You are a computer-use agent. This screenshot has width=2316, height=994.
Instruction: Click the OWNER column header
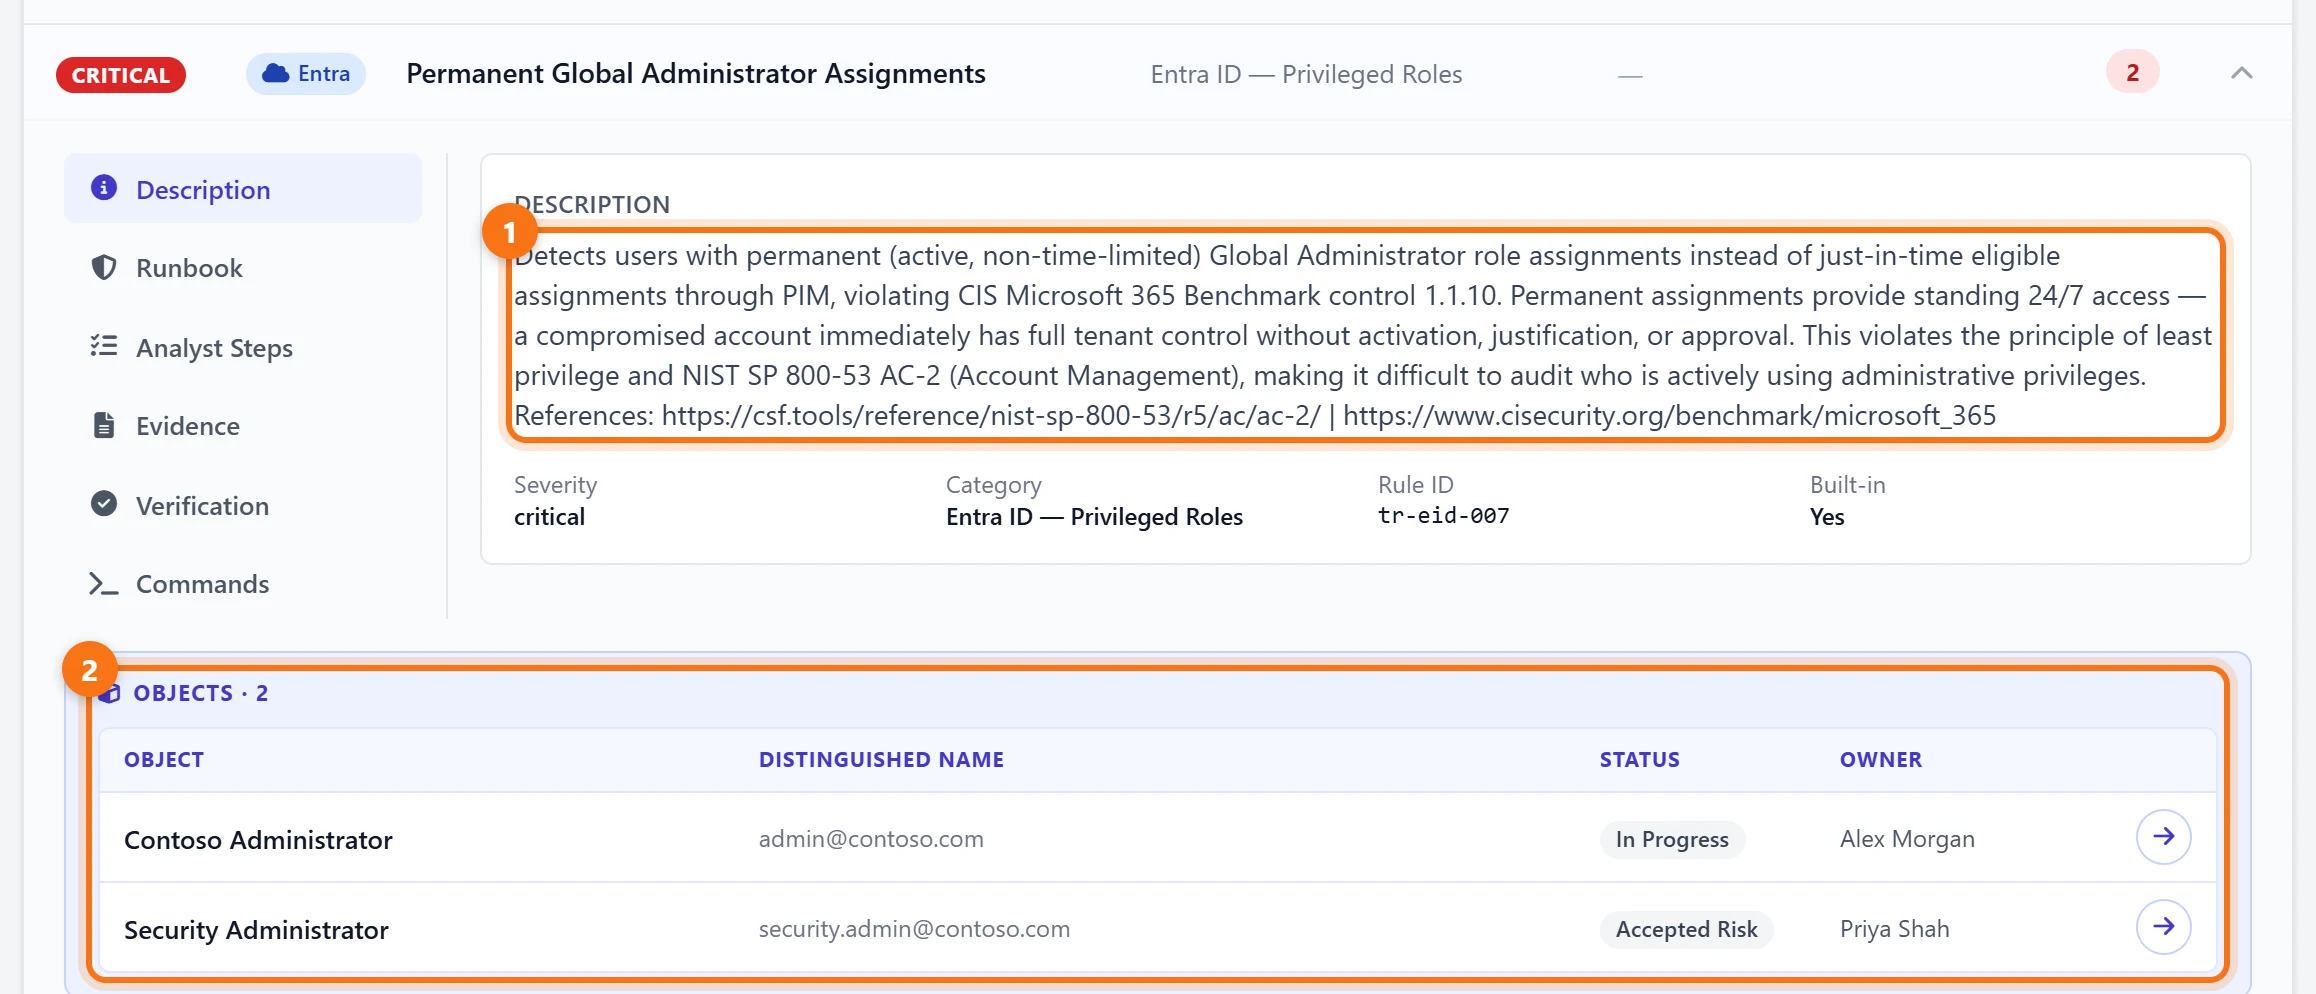pos(1881,760)
